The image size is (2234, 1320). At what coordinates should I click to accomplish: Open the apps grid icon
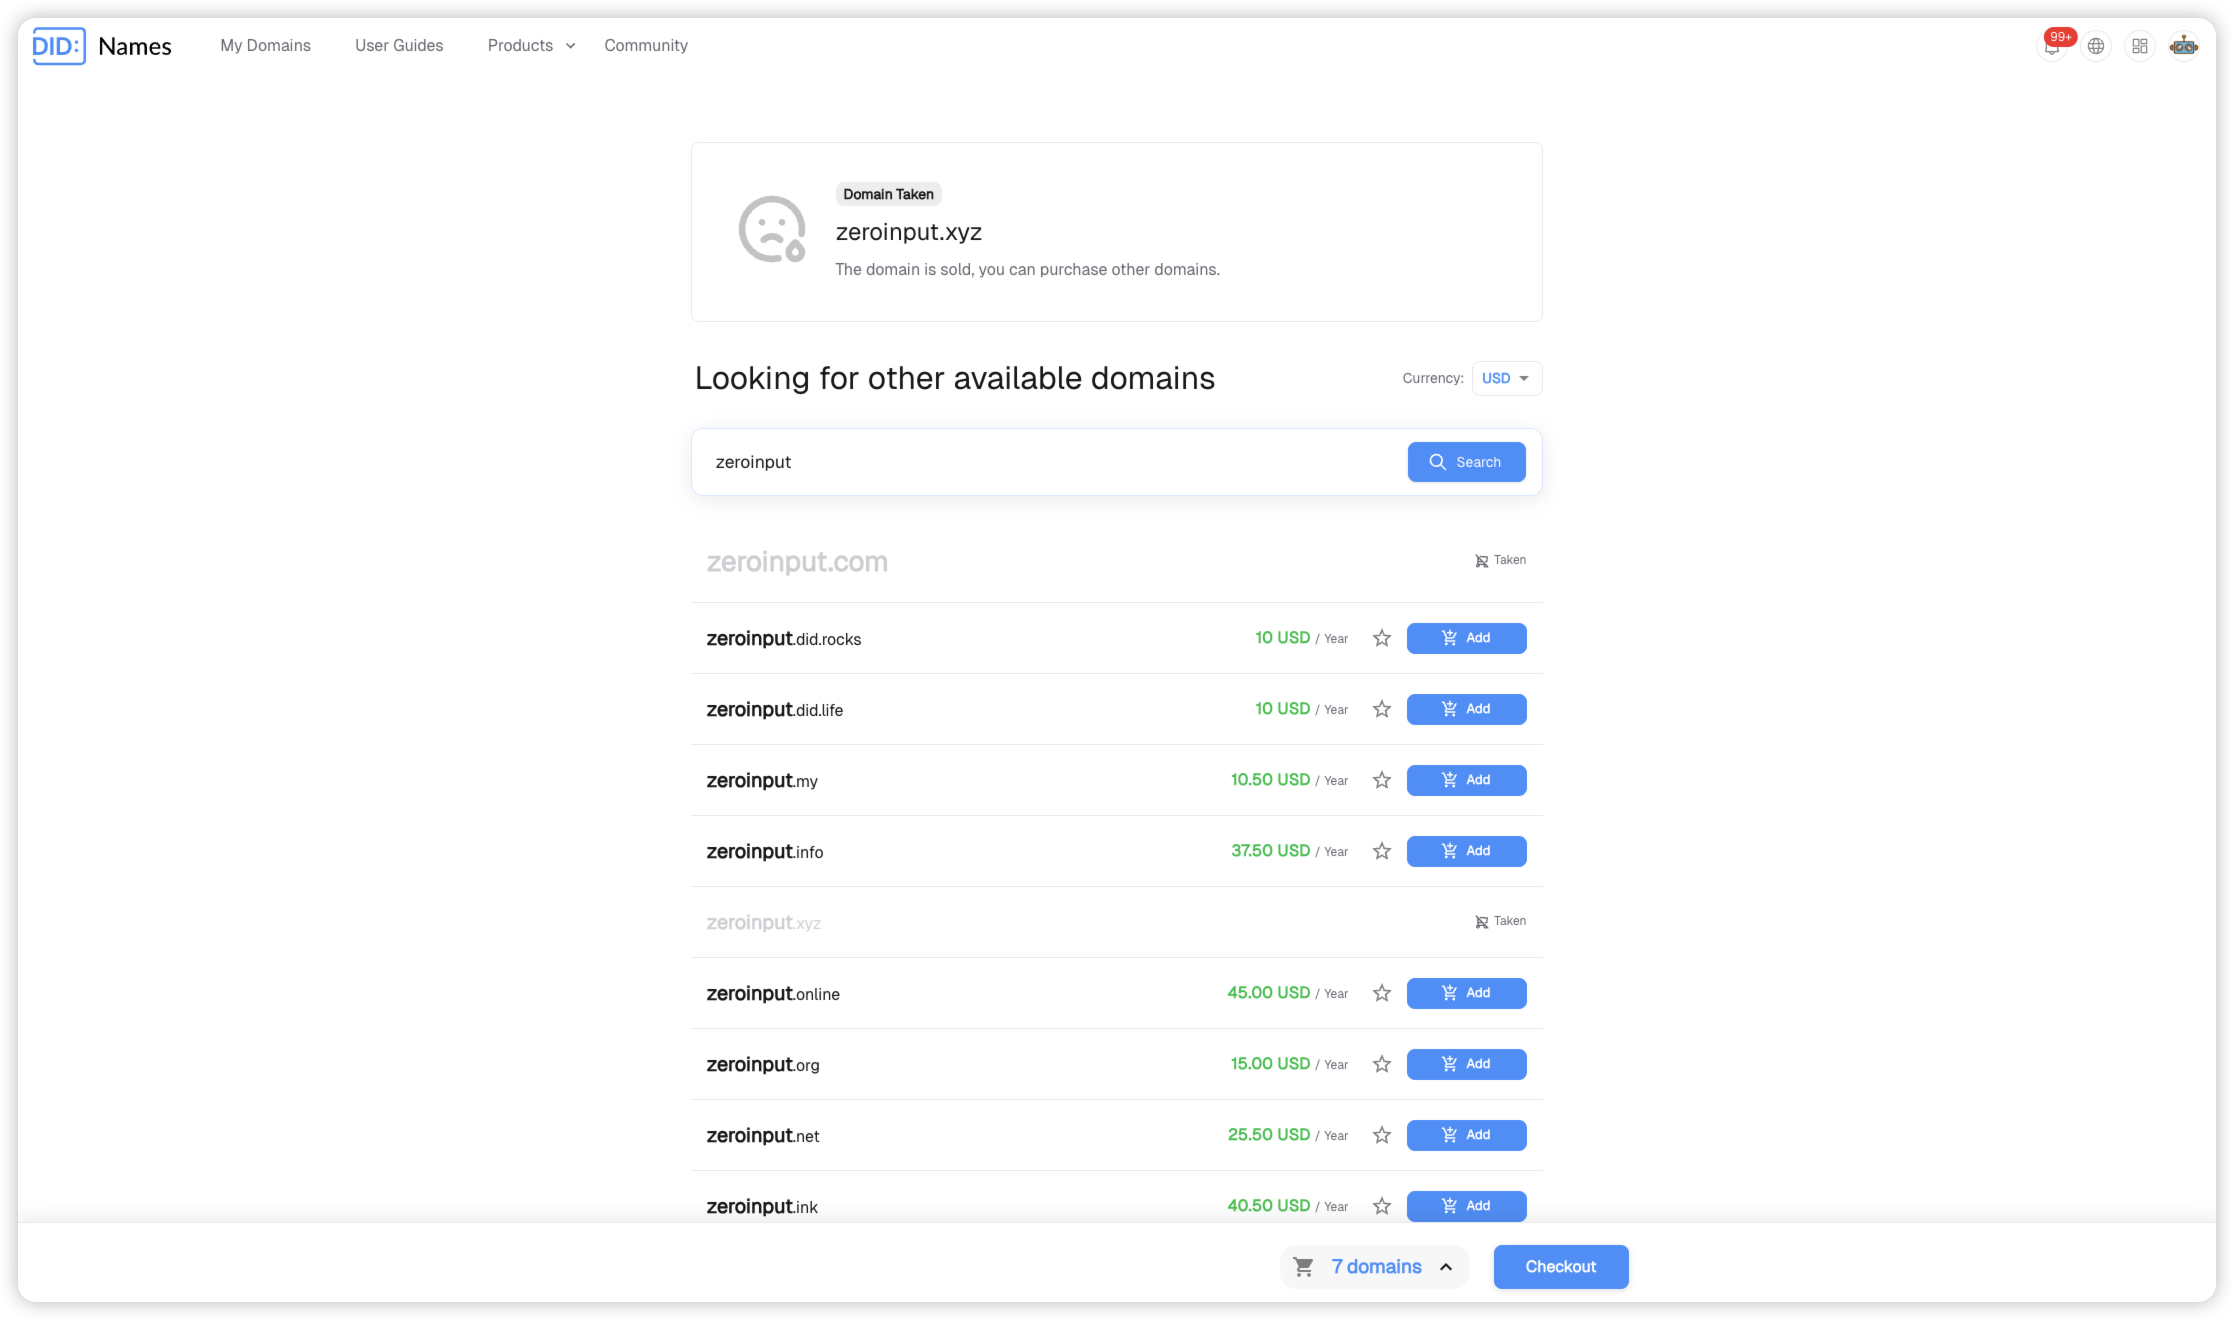click(x=2140, y=46)
